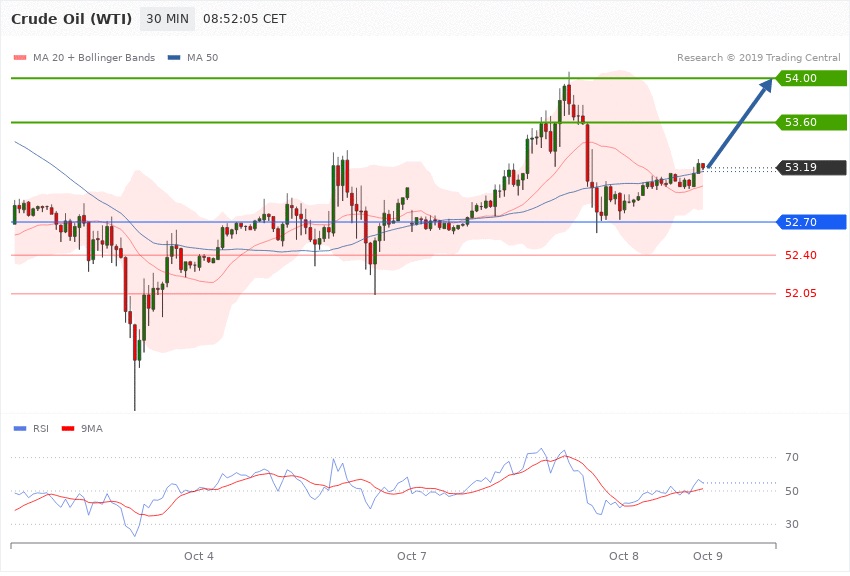Toggle the 9MA indicator label
850x576 pixels.
91,428
